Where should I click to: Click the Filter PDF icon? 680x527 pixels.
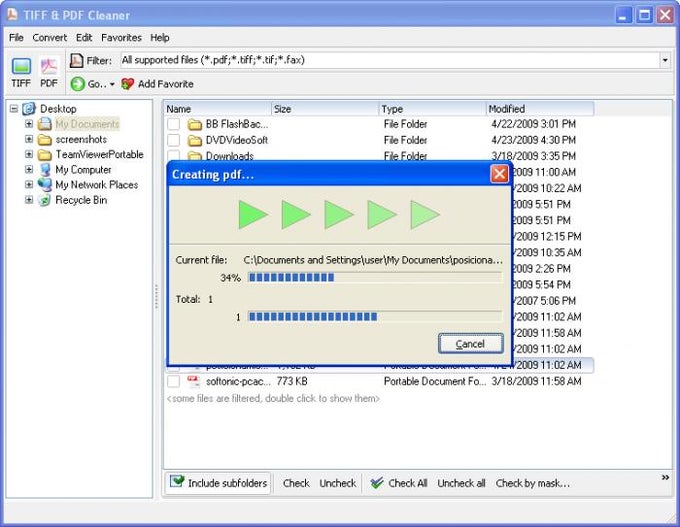[76, 60]
